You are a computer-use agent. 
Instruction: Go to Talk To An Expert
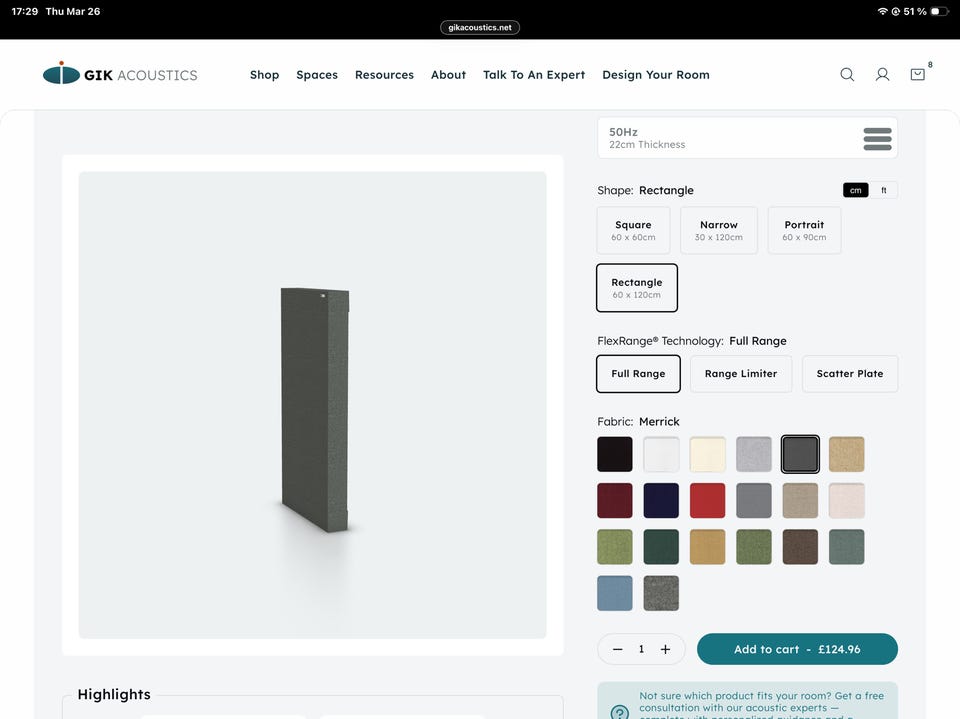(534, 75)
